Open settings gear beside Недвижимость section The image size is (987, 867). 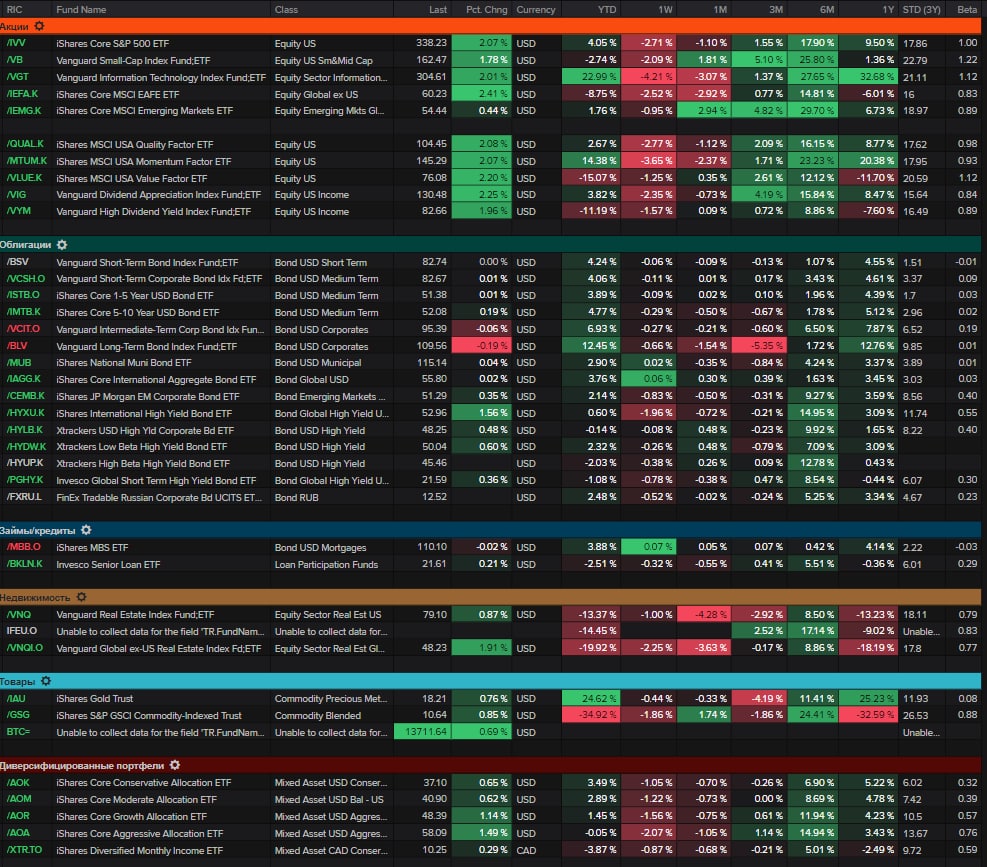click(x=81, y=597)
